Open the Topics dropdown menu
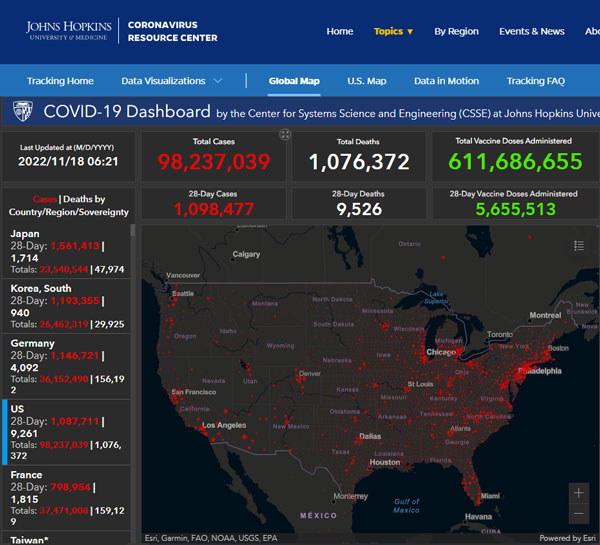 click(393, 31)
